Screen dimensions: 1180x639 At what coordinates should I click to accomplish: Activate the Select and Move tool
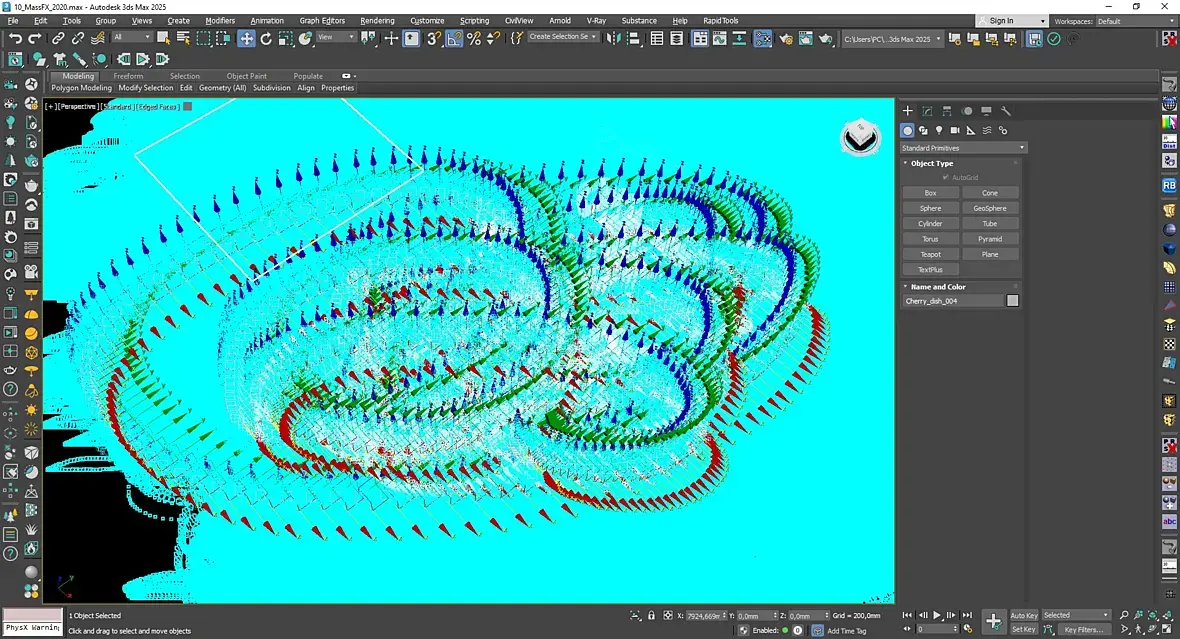[246, 38]
